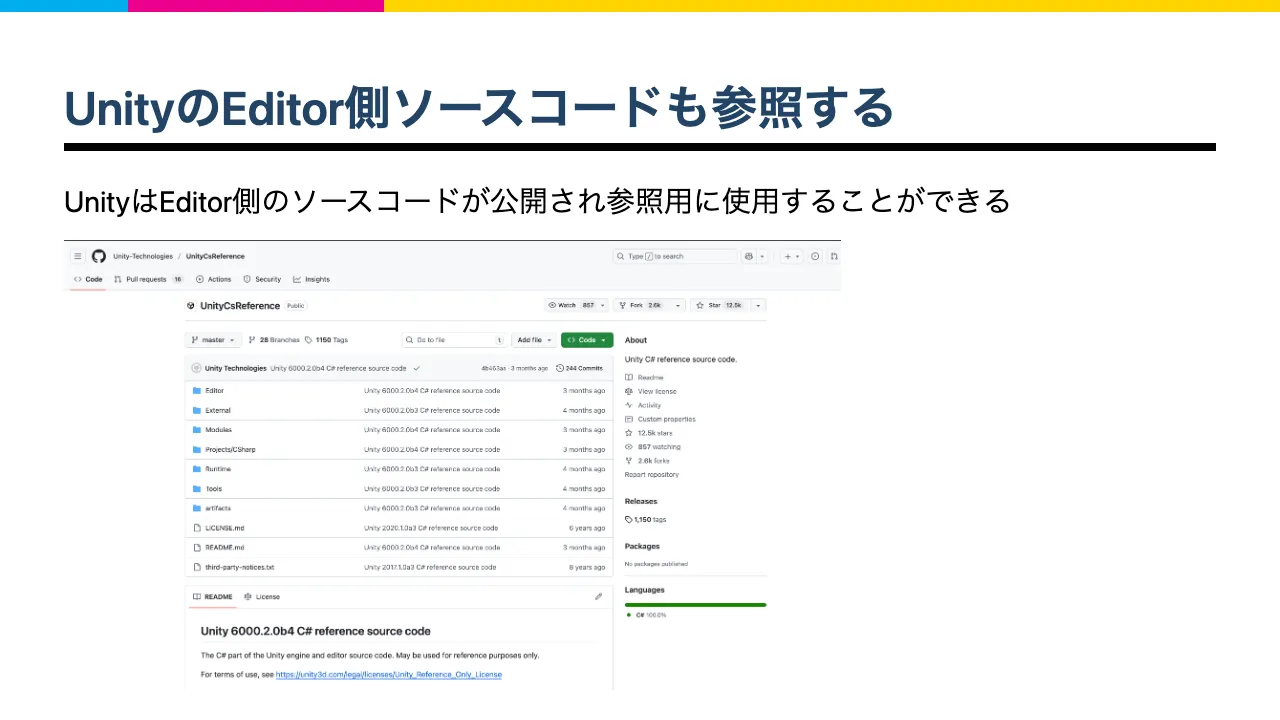
Task: Click the 2.6k forks link
Action: click(648, 461)
